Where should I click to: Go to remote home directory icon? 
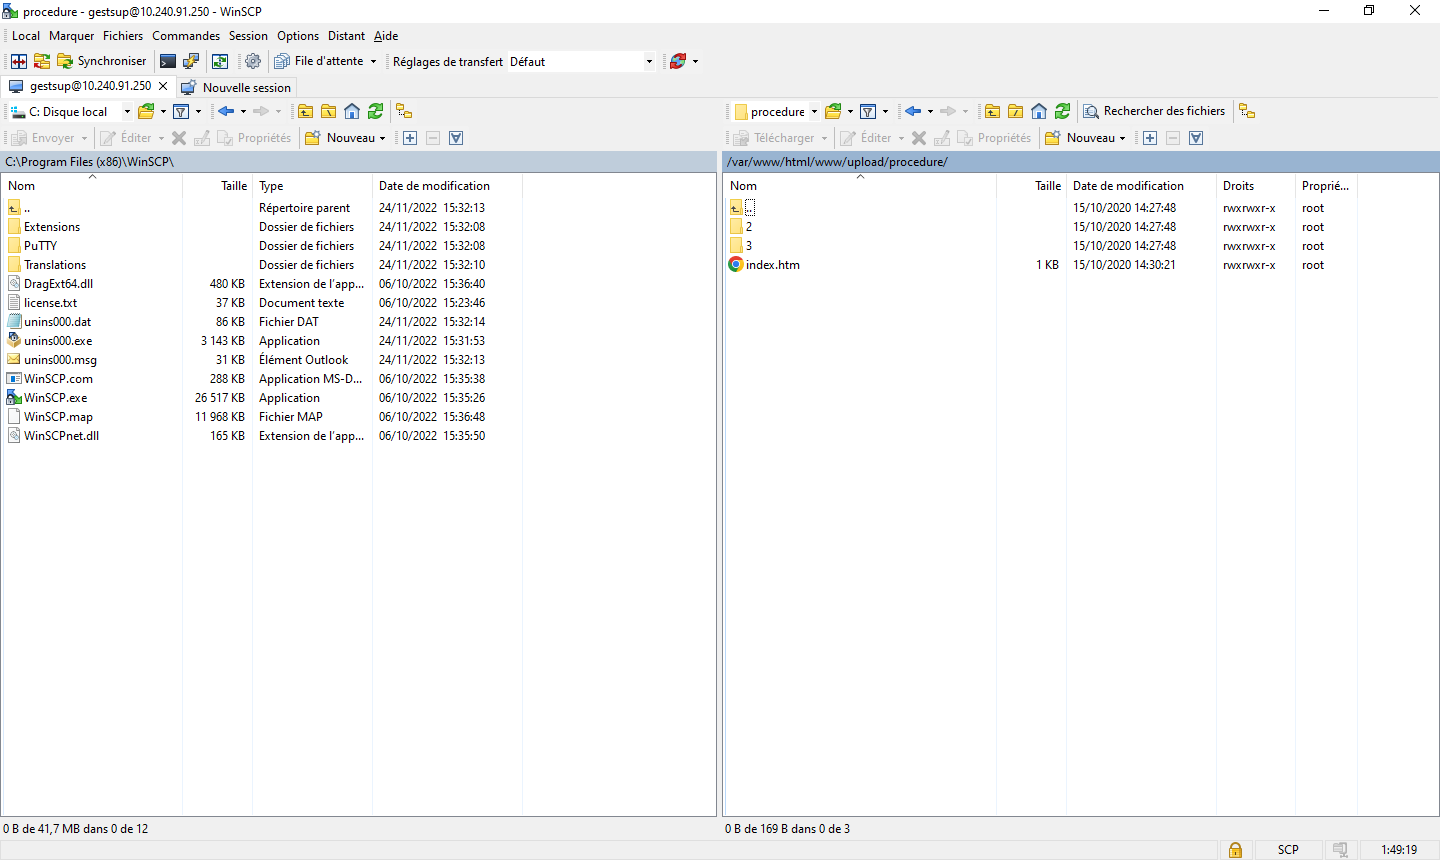click(x=1039, y=111)
